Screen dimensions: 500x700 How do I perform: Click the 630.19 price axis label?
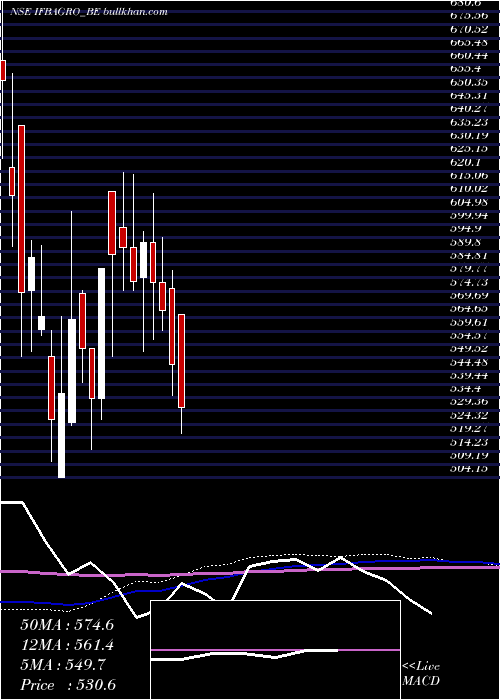point(468,135)
